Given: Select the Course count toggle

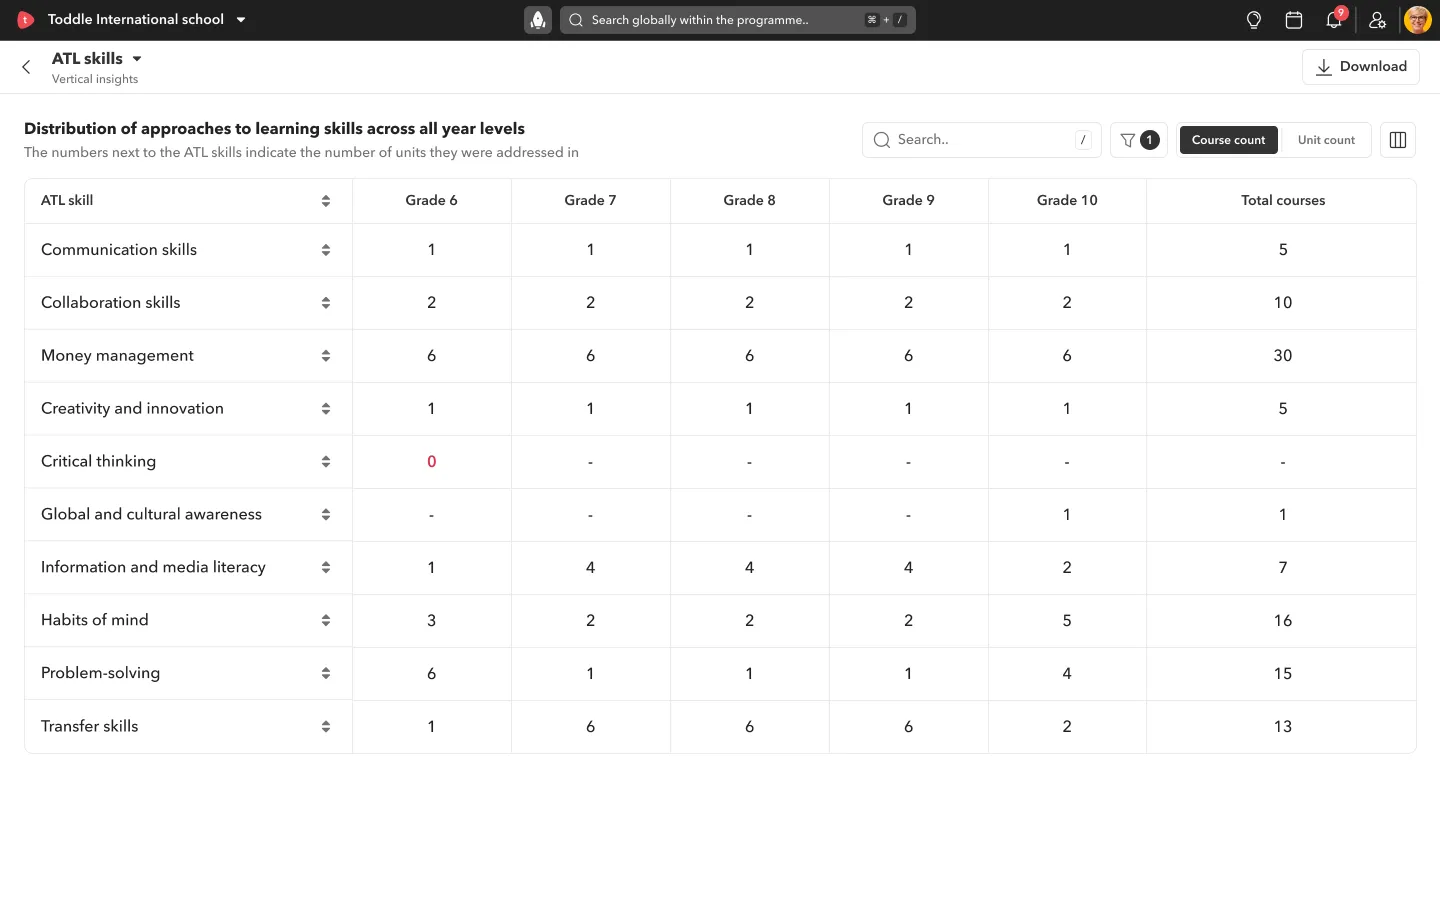Looking at the screenshot, I should (x=1228, y=140).
